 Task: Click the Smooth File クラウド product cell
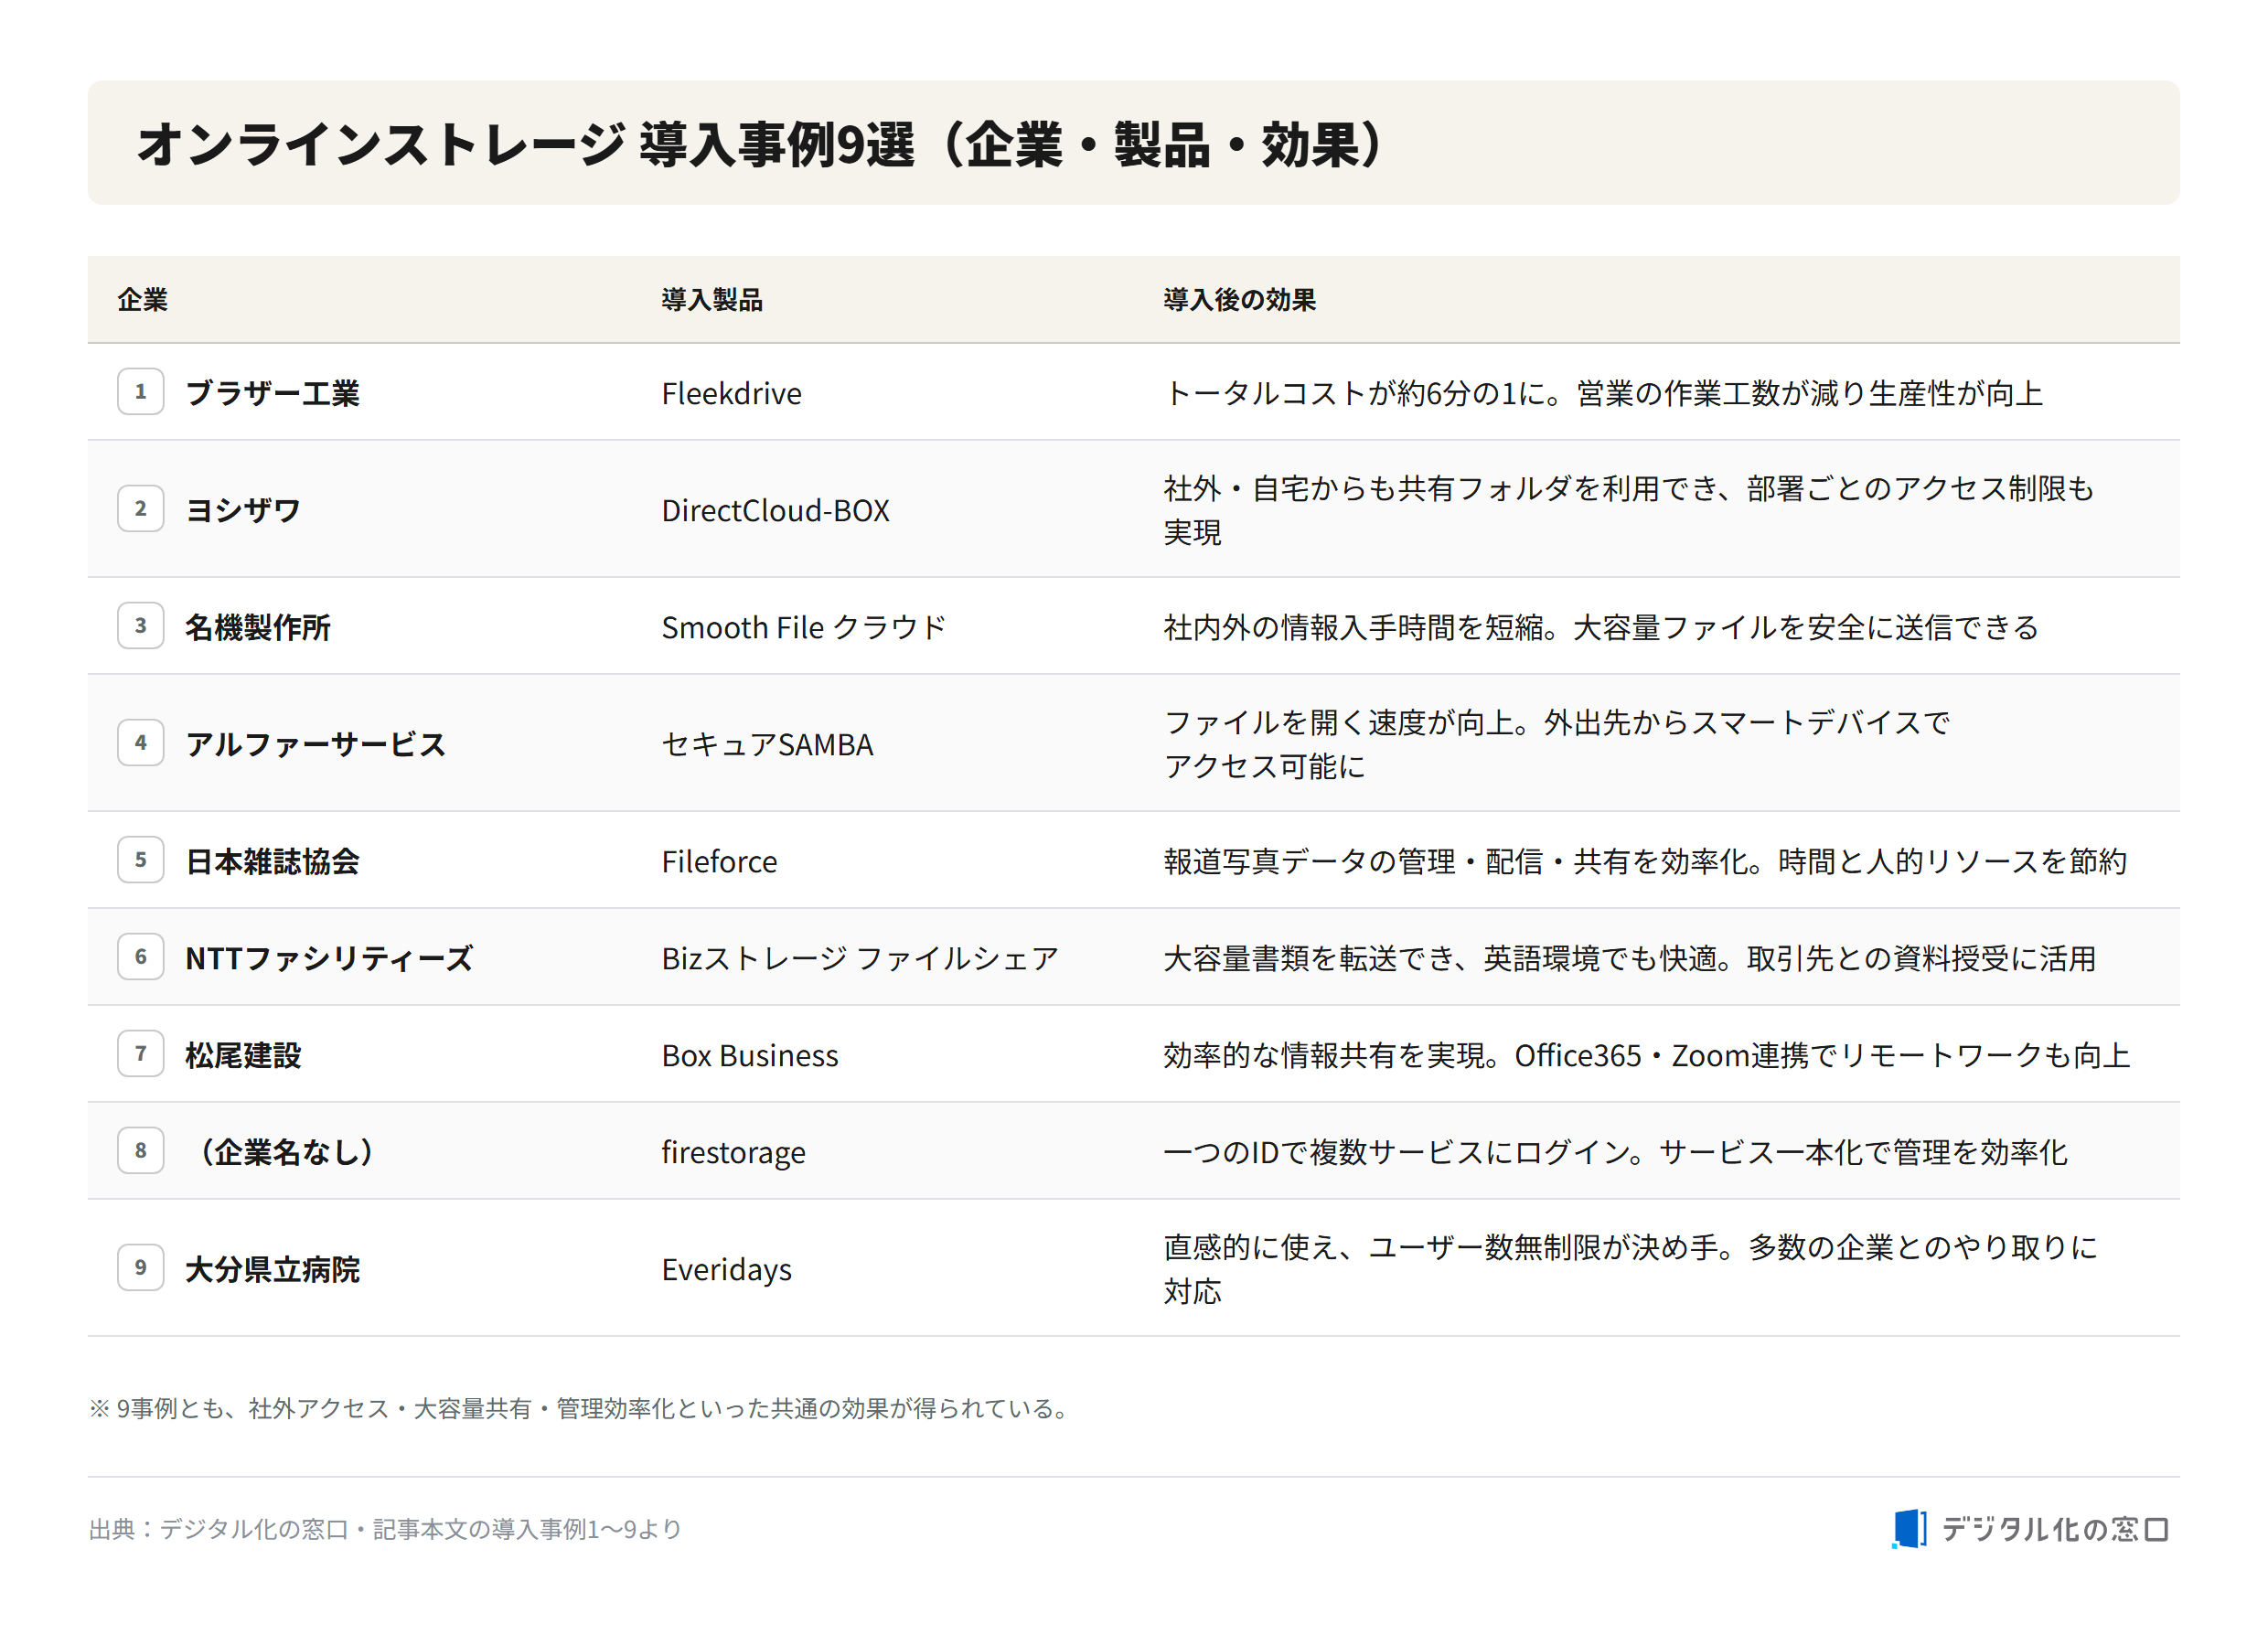pyautogui.click(x=804, y=627)
